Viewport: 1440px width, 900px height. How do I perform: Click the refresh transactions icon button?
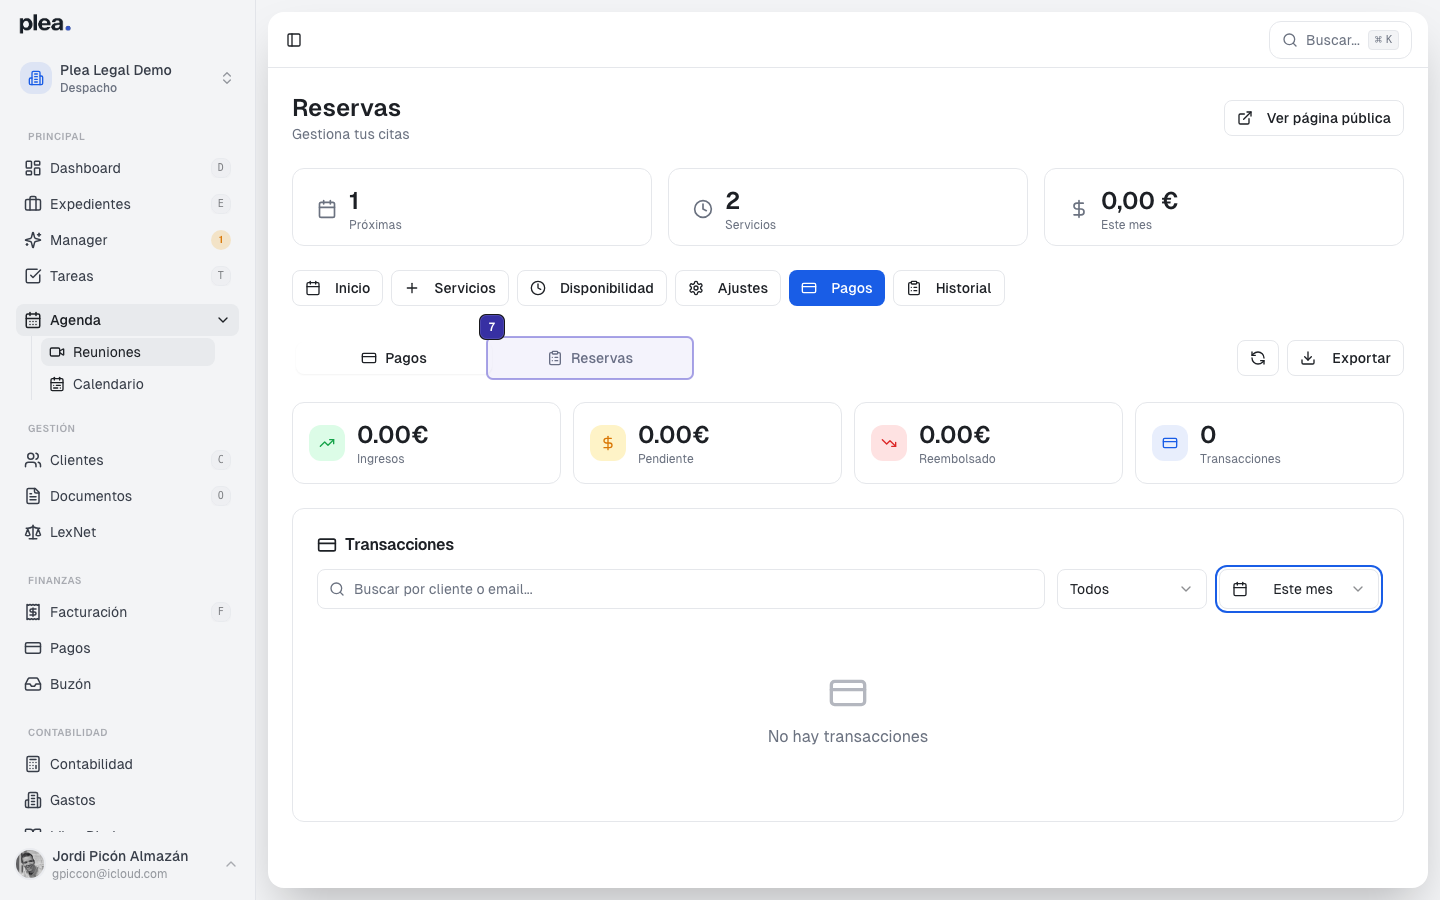[1258, 358]
